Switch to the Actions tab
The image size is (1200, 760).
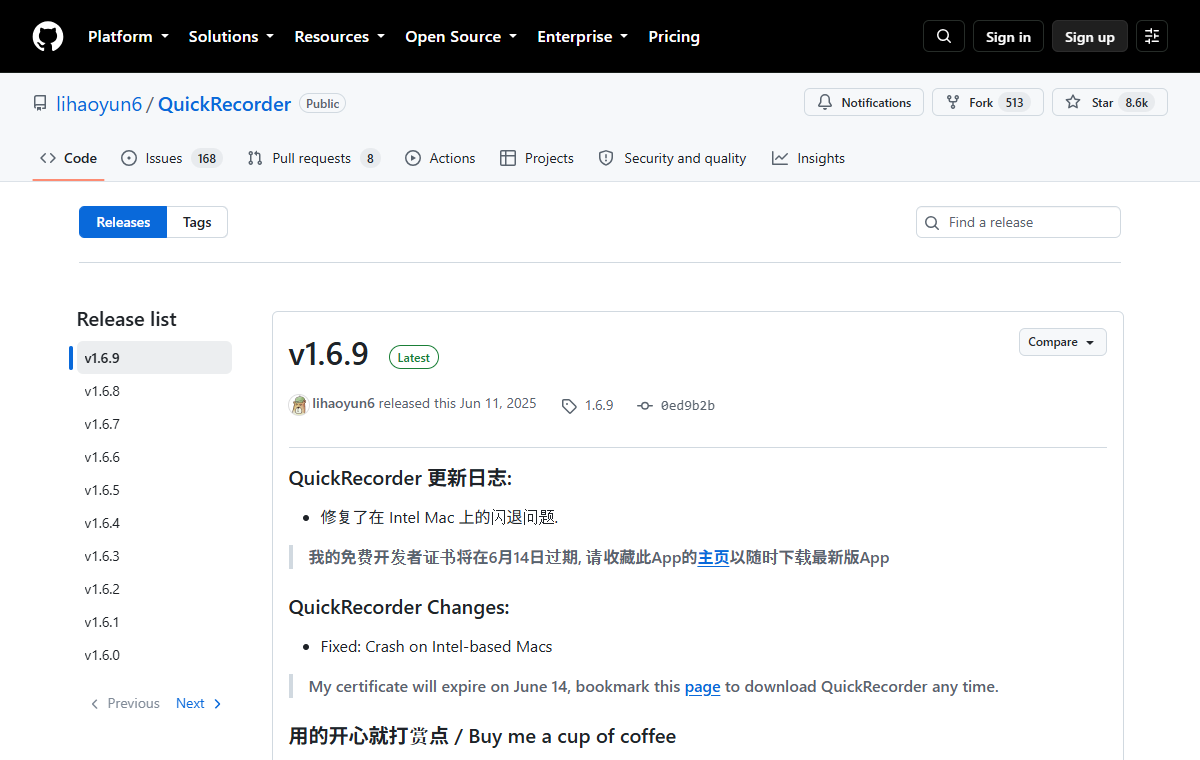pos(440,158)
